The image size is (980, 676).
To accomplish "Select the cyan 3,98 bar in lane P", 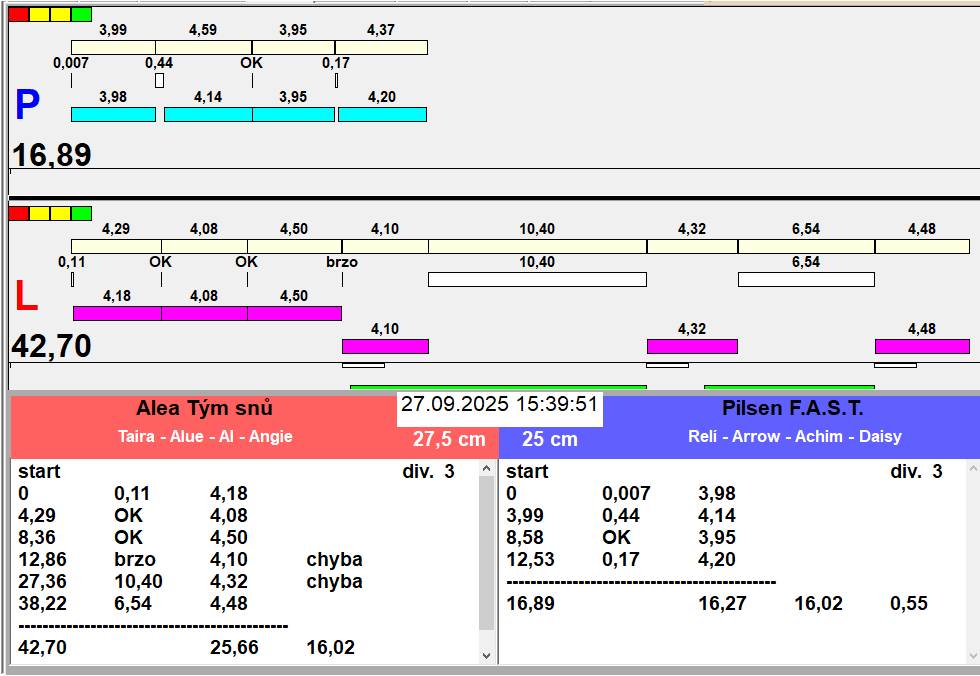I will point(113,114).
